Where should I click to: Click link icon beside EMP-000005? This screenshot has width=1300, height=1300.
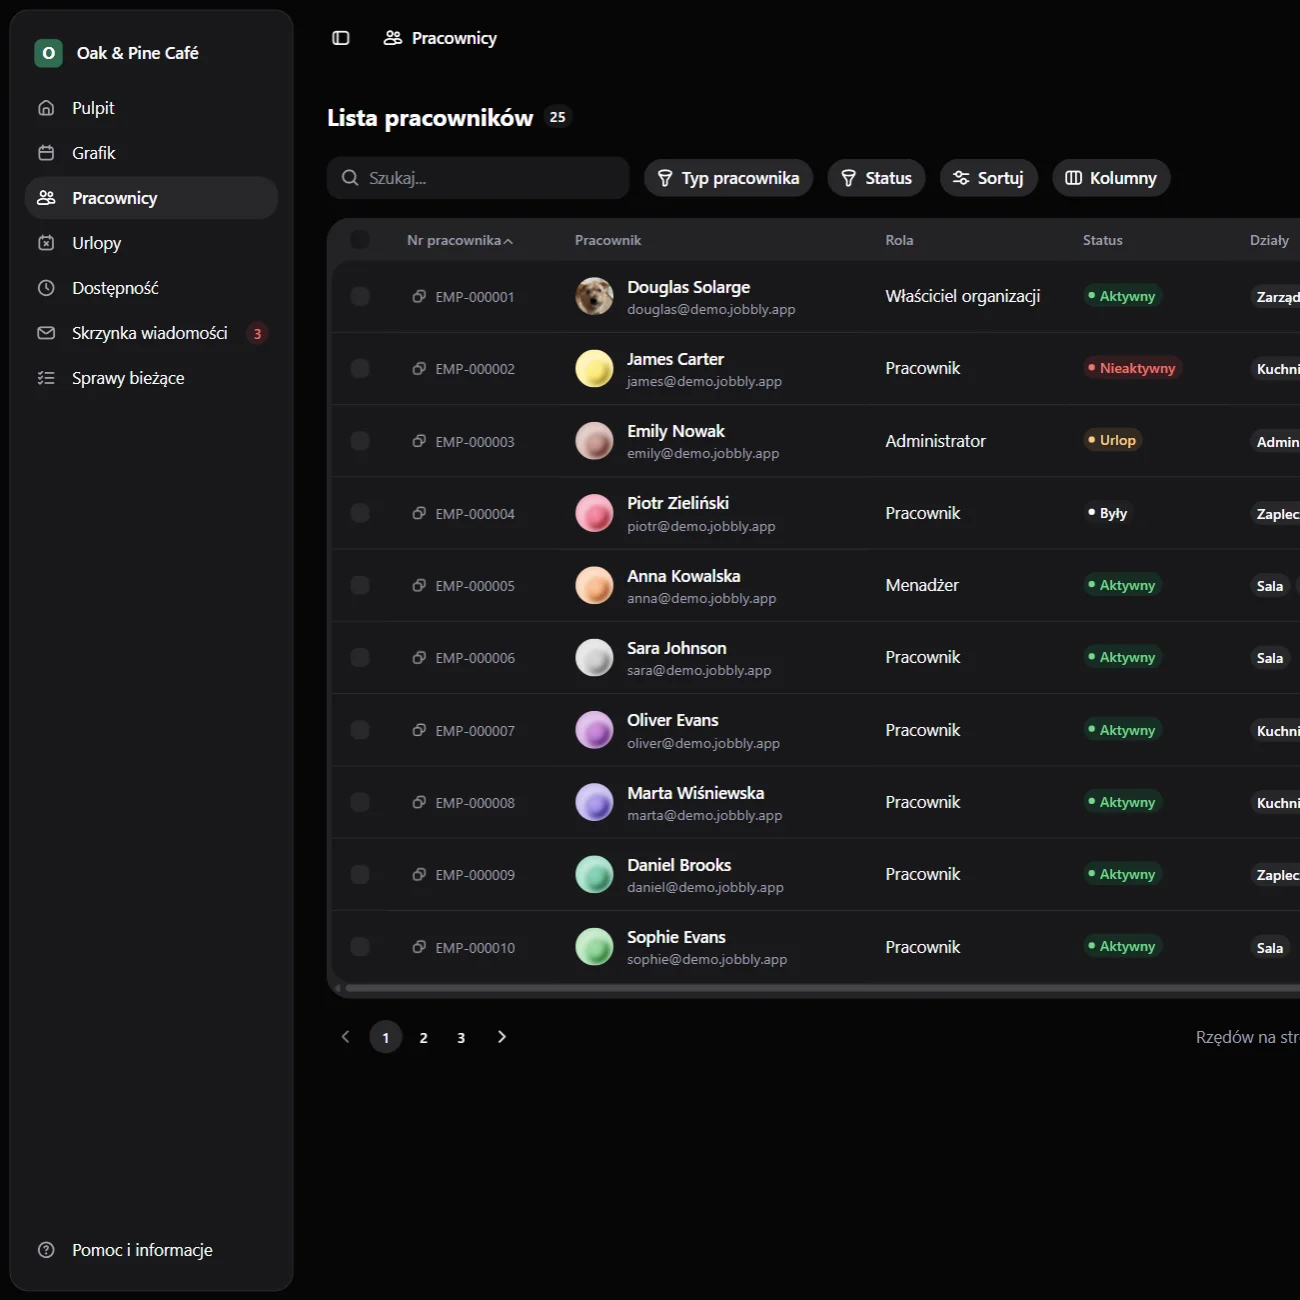[419, 585]
